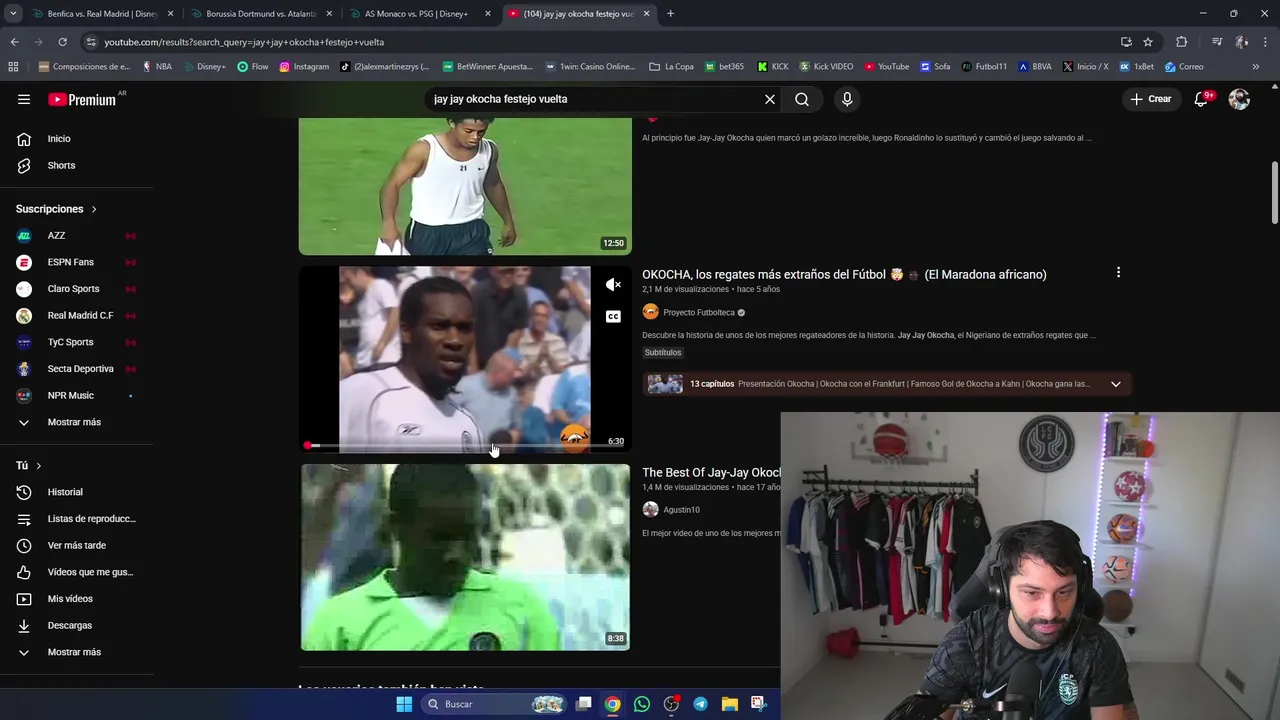
Task: Show more bookmarks overflow chevron
Action: [1256, 67]
